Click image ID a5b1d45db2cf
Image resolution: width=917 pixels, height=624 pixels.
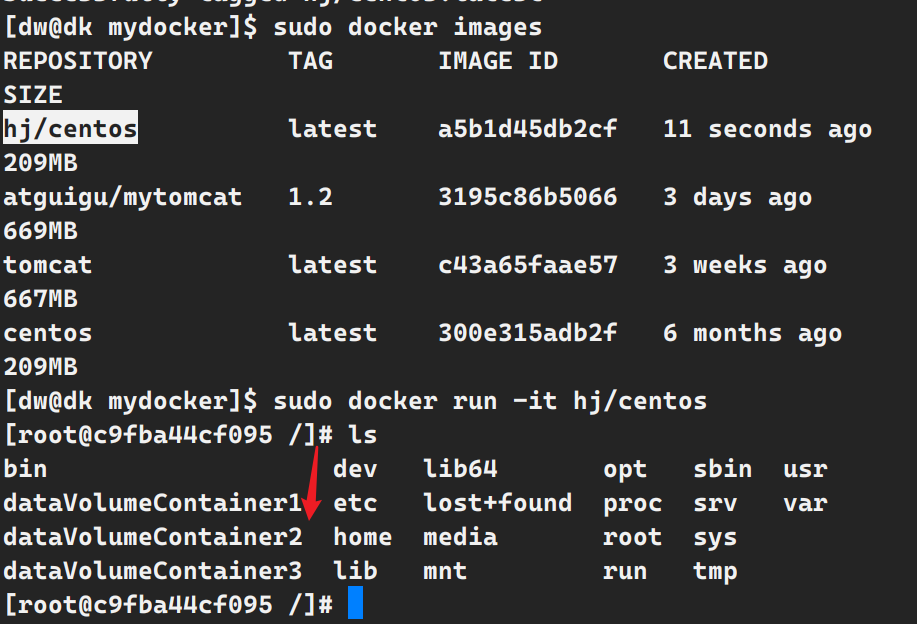click(527, 129)
